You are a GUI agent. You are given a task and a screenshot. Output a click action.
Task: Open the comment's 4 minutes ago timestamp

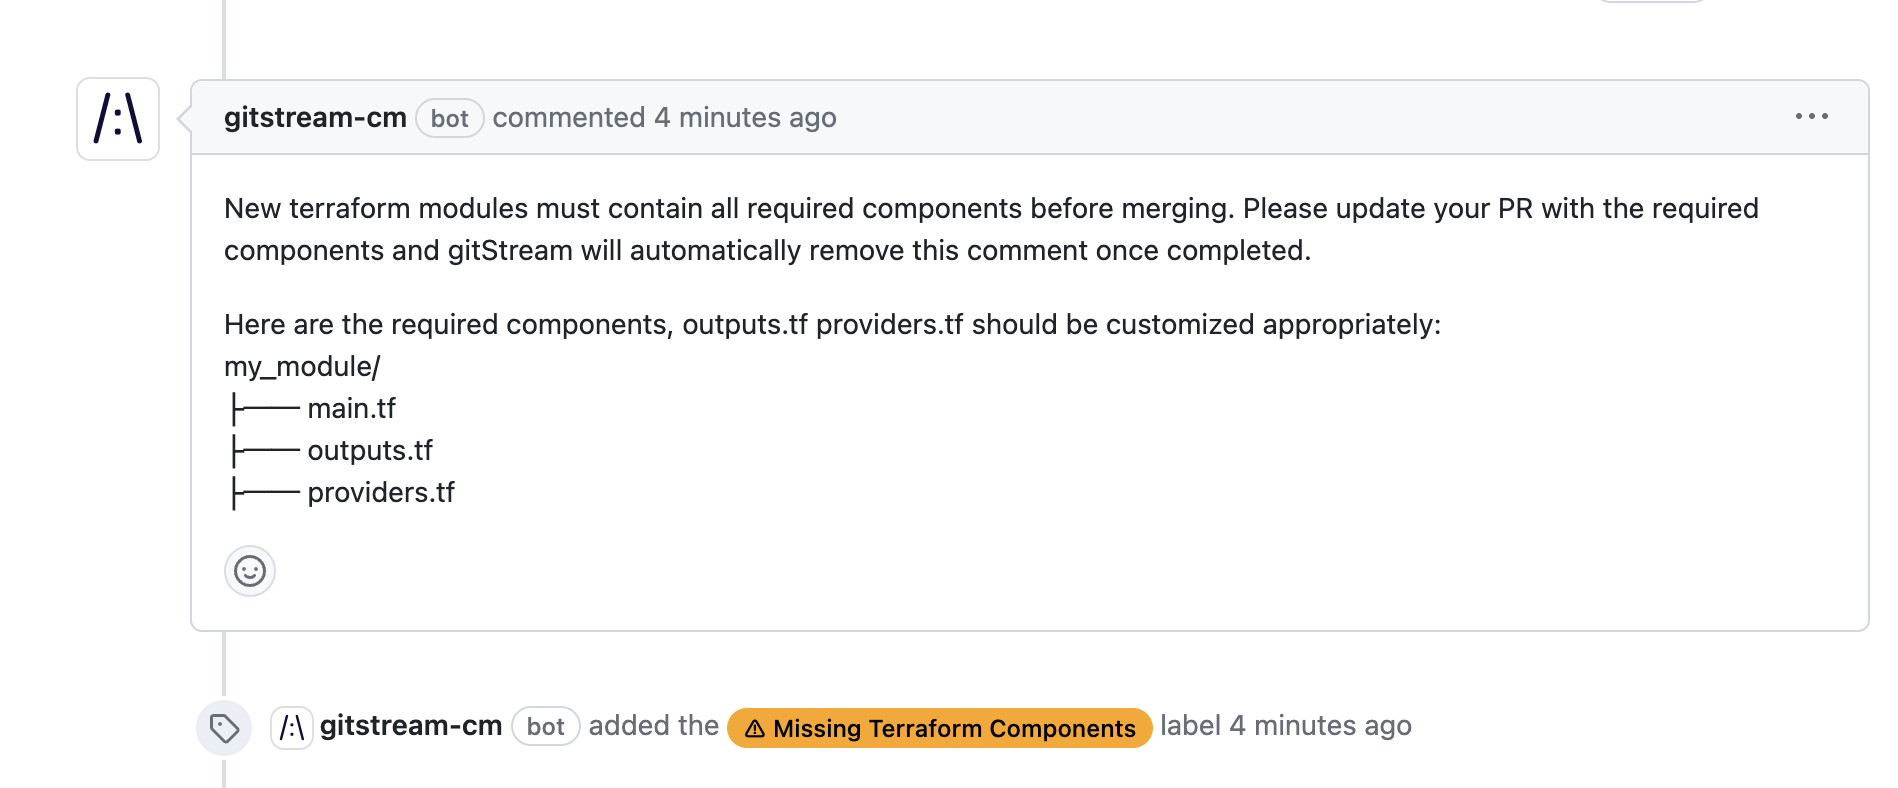[x=745, y=117]
